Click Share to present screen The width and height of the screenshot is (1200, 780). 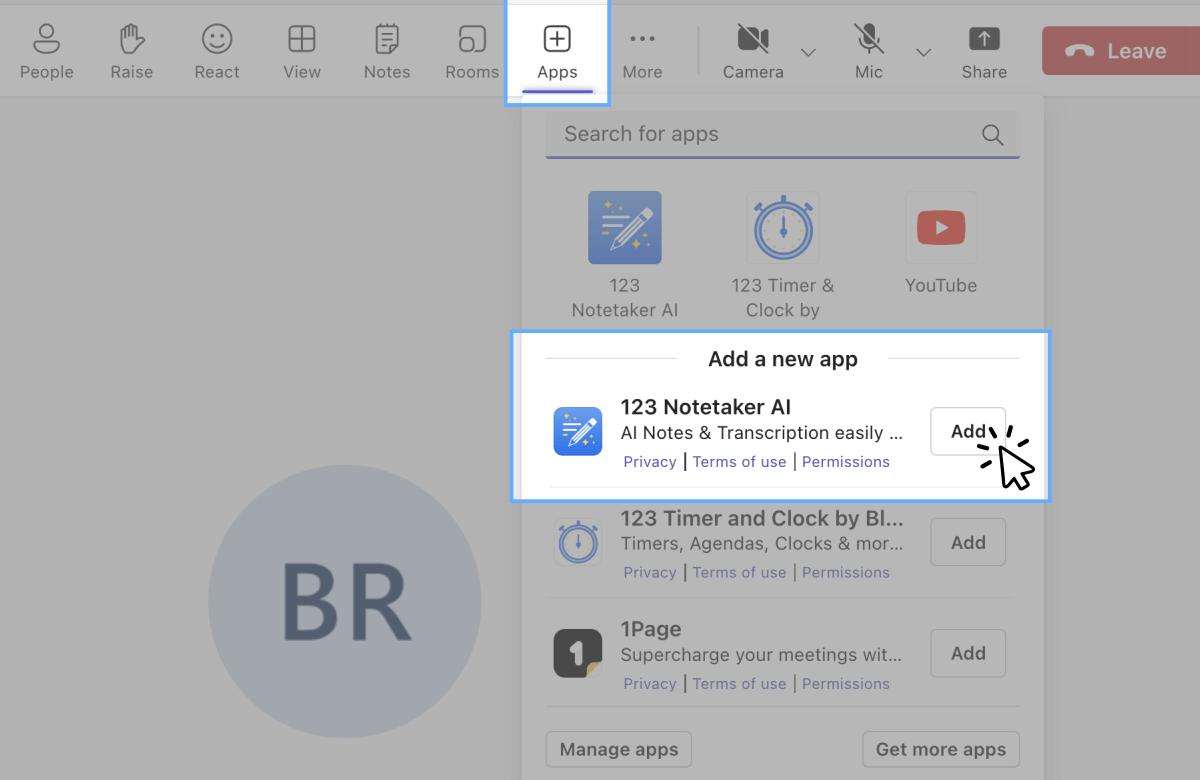(984, 52)
